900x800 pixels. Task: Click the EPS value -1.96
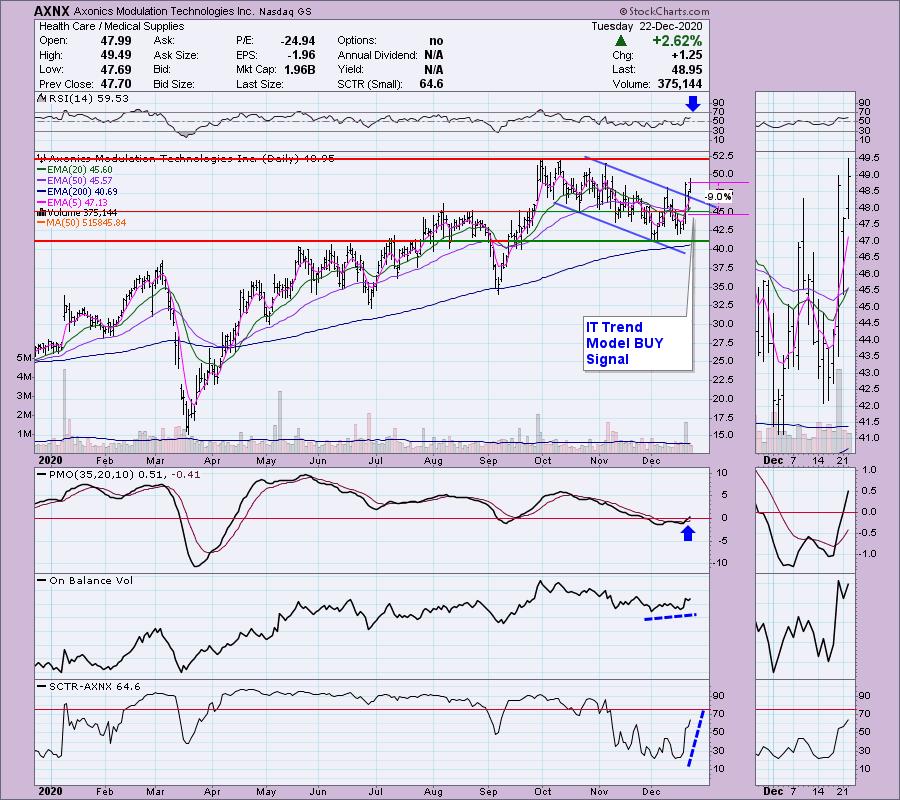[301, 55]
